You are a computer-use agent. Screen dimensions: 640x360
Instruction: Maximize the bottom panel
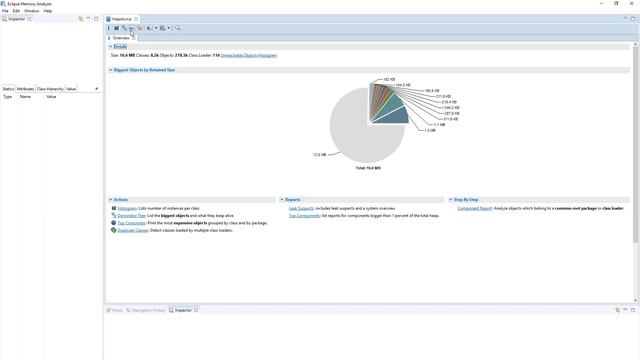coord(633,310)
